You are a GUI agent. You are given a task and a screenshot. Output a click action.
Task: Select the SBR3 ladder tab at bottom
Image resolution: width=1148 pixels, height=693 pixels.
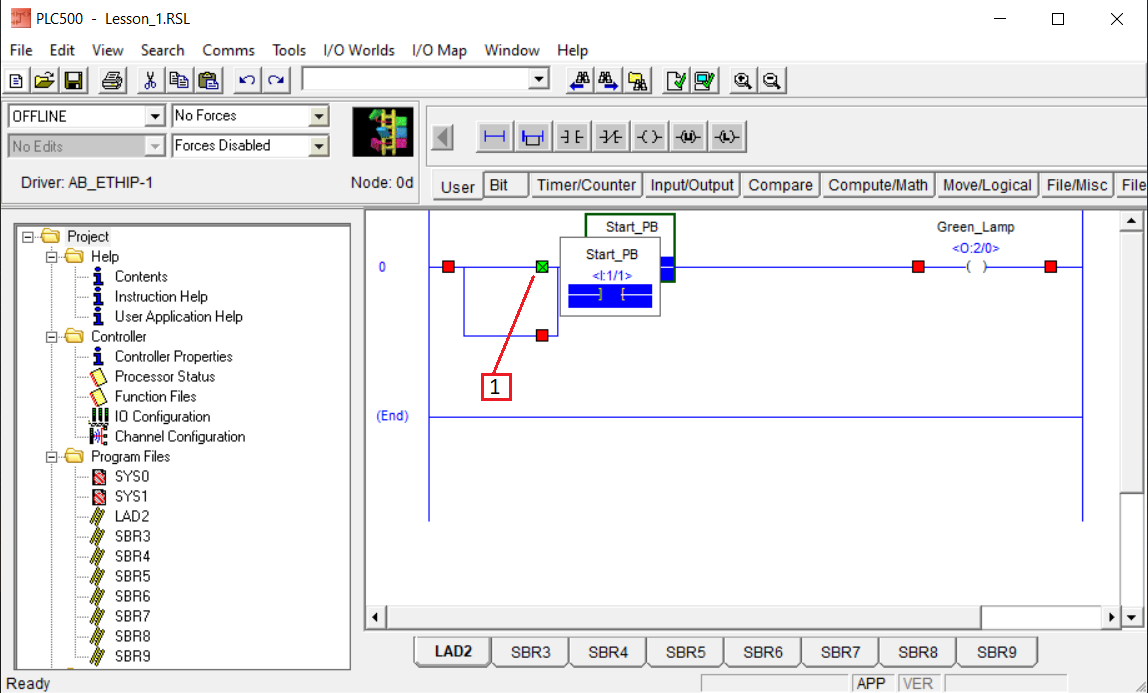point(531,652)
